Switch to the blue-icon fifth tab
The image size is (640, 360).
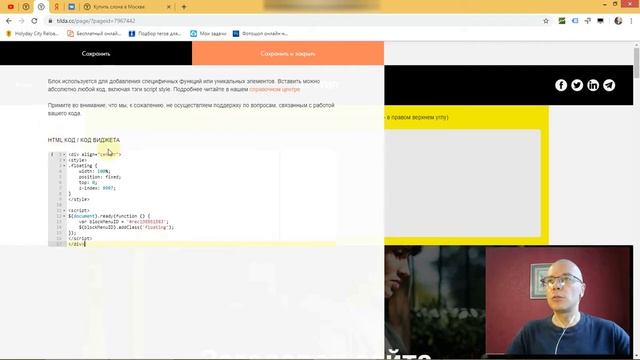point(71,7)
